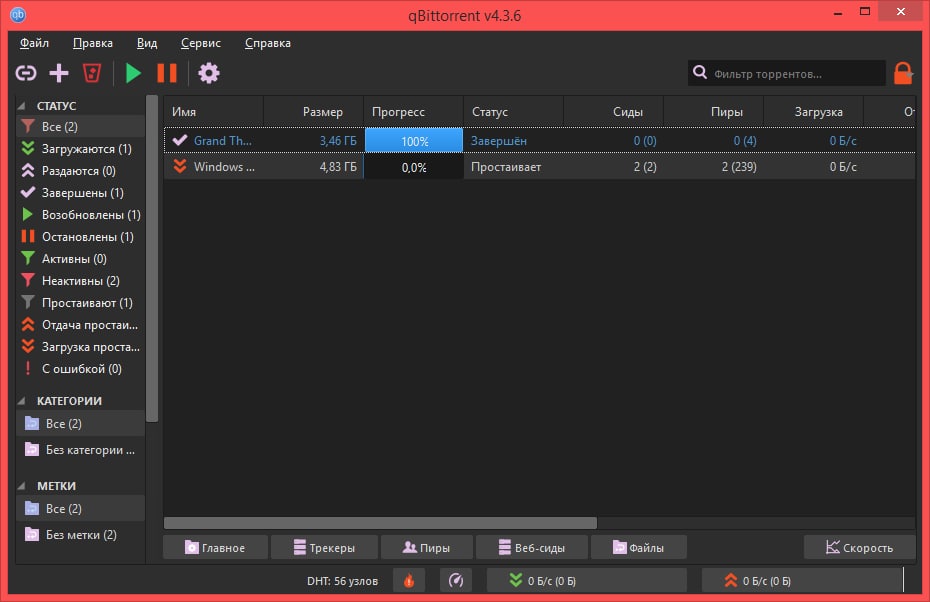930x602 pixels.
Task: Switch to the Файлы tab
Action: (x=639, y=547)
